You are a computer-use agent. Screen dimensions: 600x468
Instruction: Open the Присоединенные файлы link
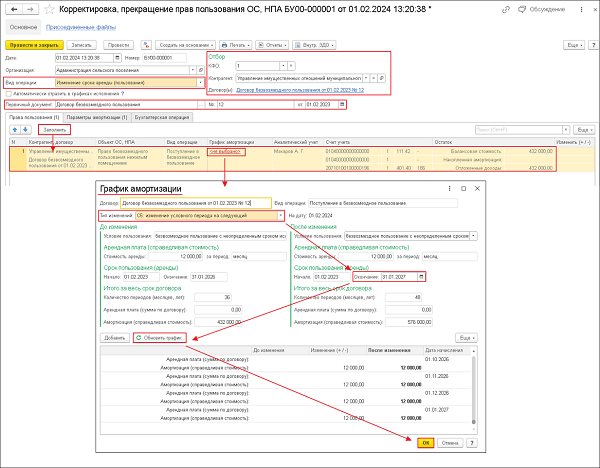pos(75,27)
